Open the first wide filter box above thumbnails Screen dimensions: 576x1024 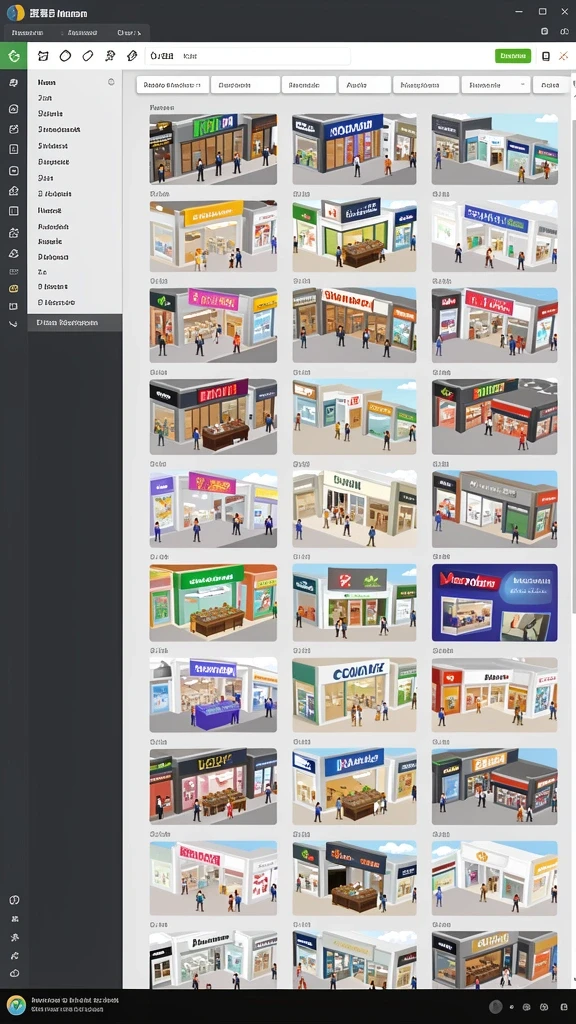(x=172, y=85)
